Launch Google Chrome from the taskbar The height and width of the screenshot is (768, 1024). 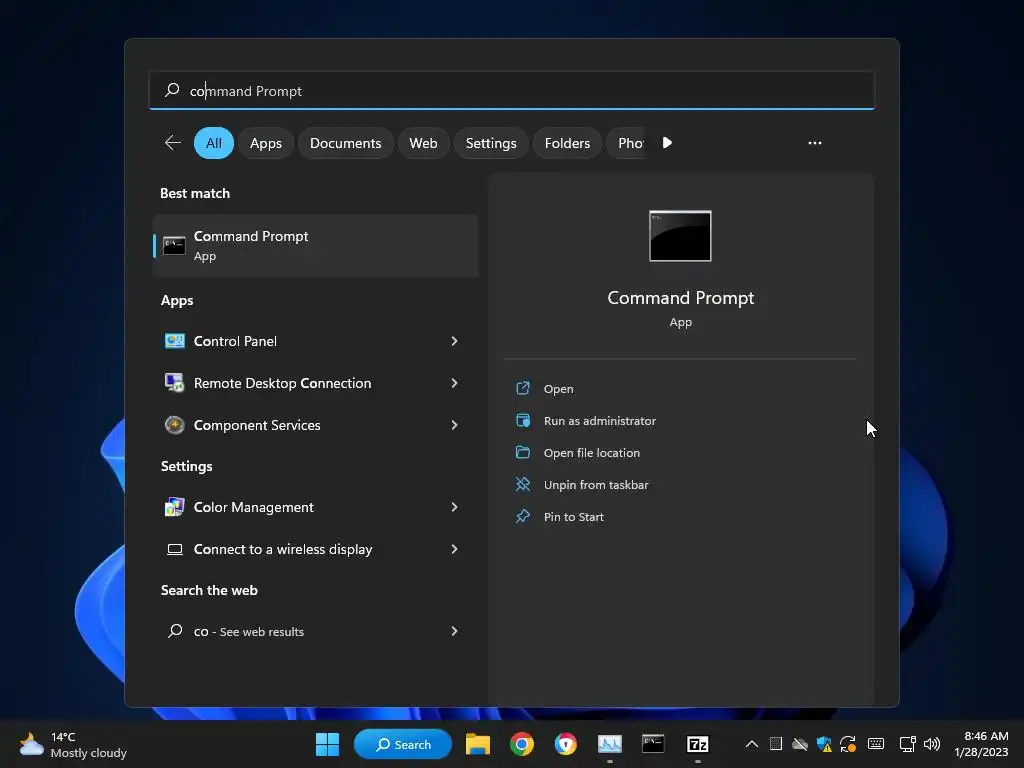[521, 744]
